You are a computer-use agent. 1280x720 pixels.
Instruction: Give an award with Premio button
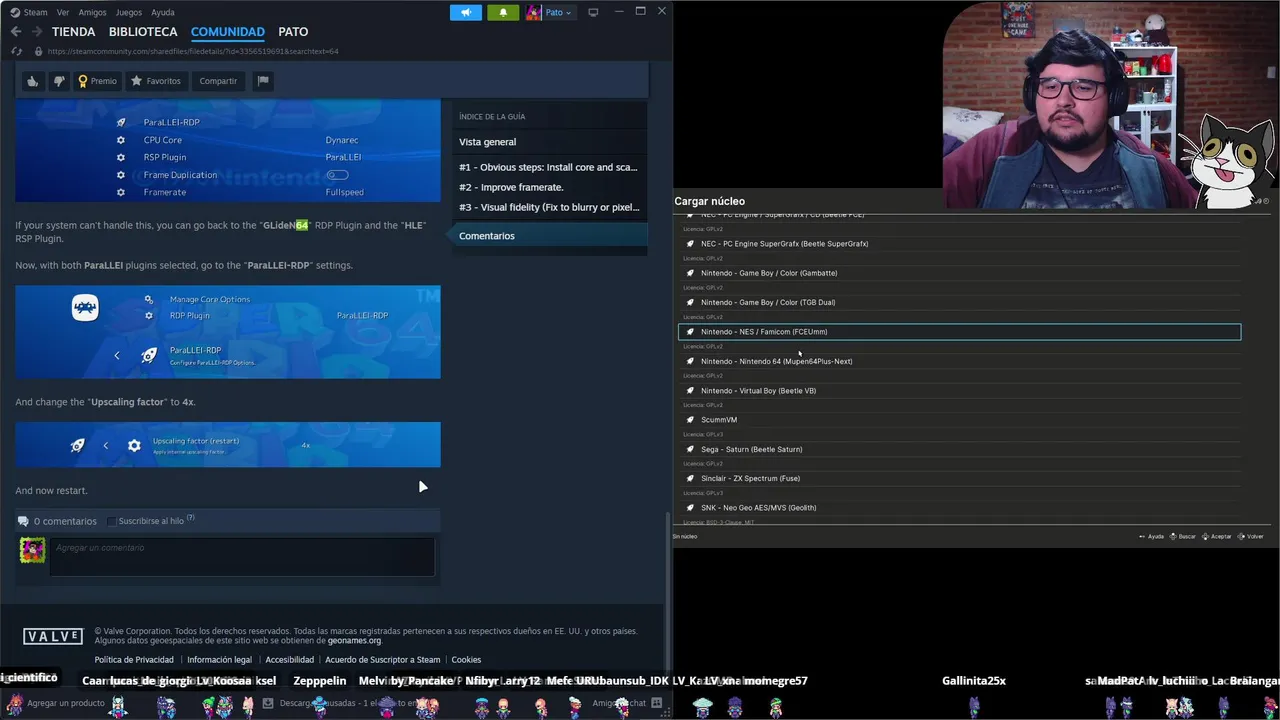[98, 81]
